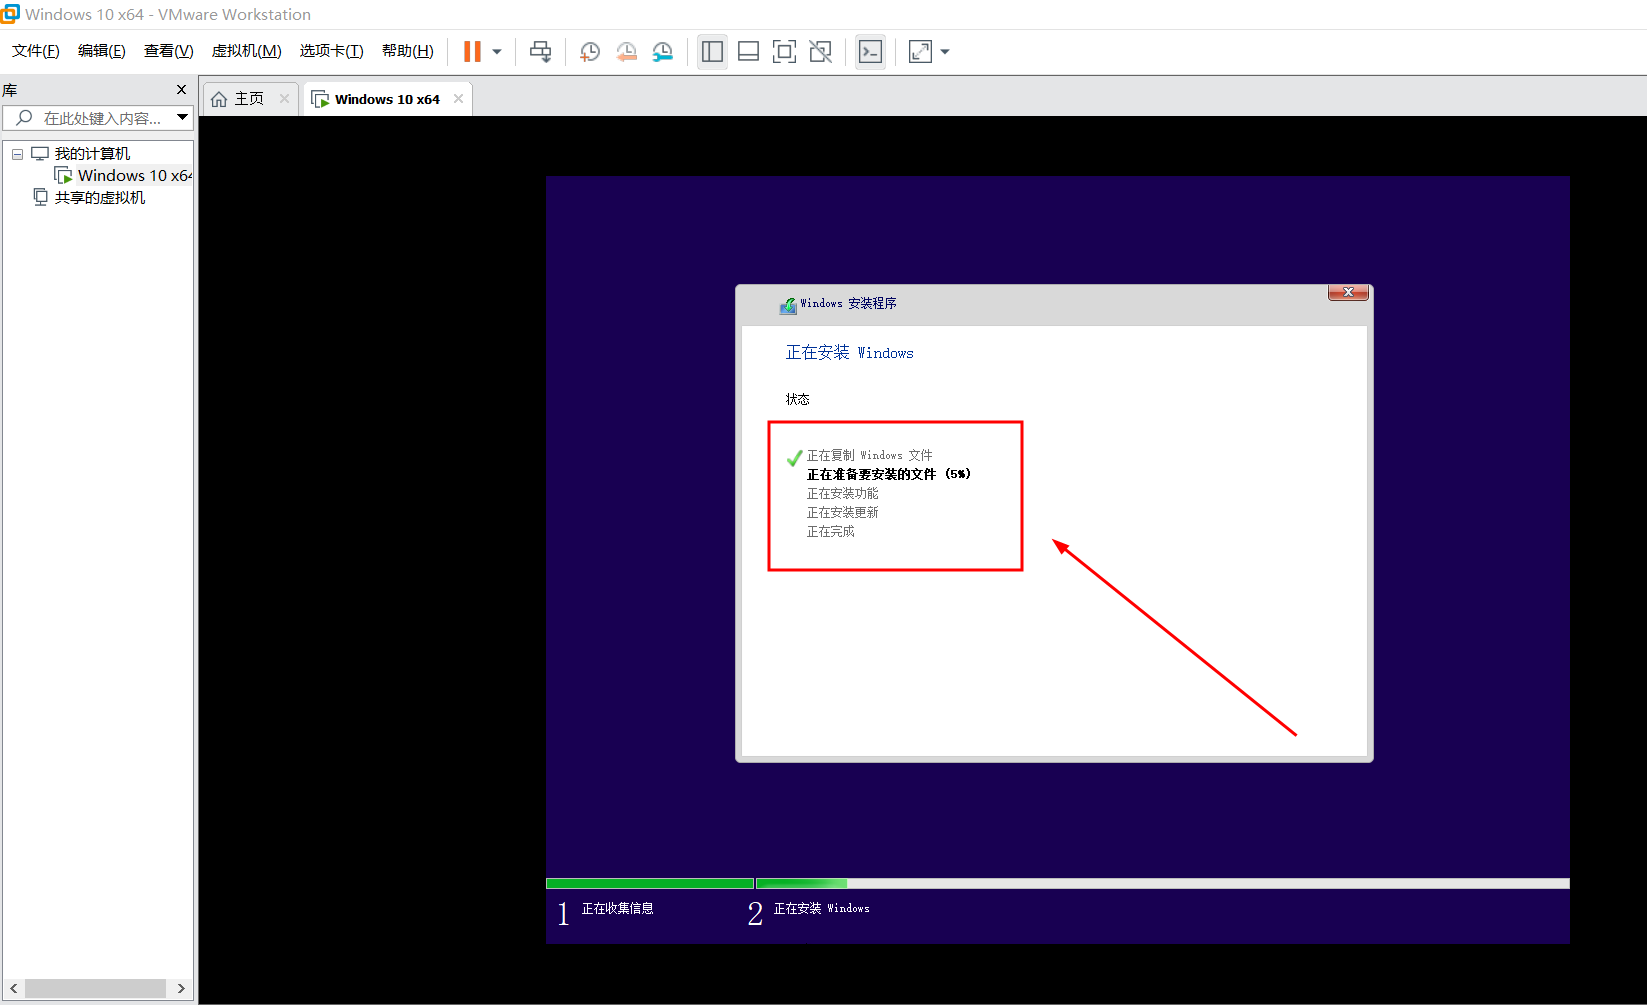The width and height of the screenshot is (1647, 1005).
Task: Open the library search dropdown arrow
Action: point(182,118)
